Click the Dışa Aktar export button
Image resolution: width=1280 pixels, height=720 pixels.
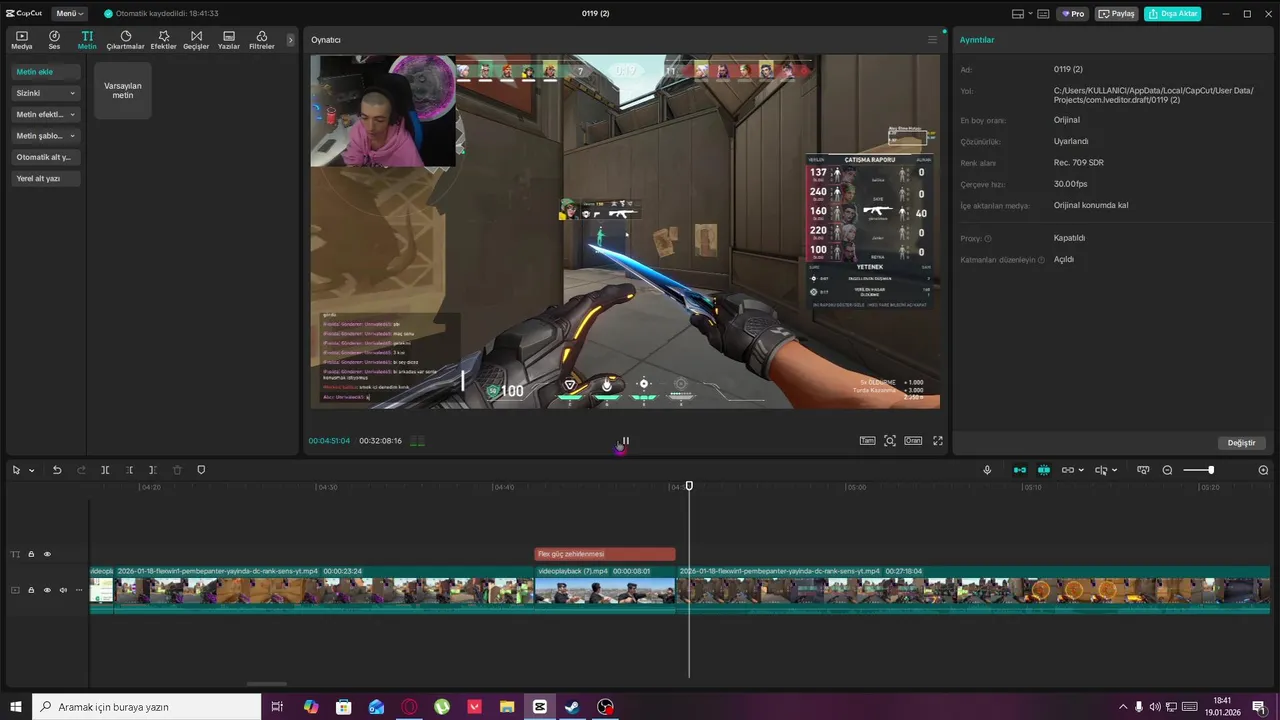click(1173, 14)
